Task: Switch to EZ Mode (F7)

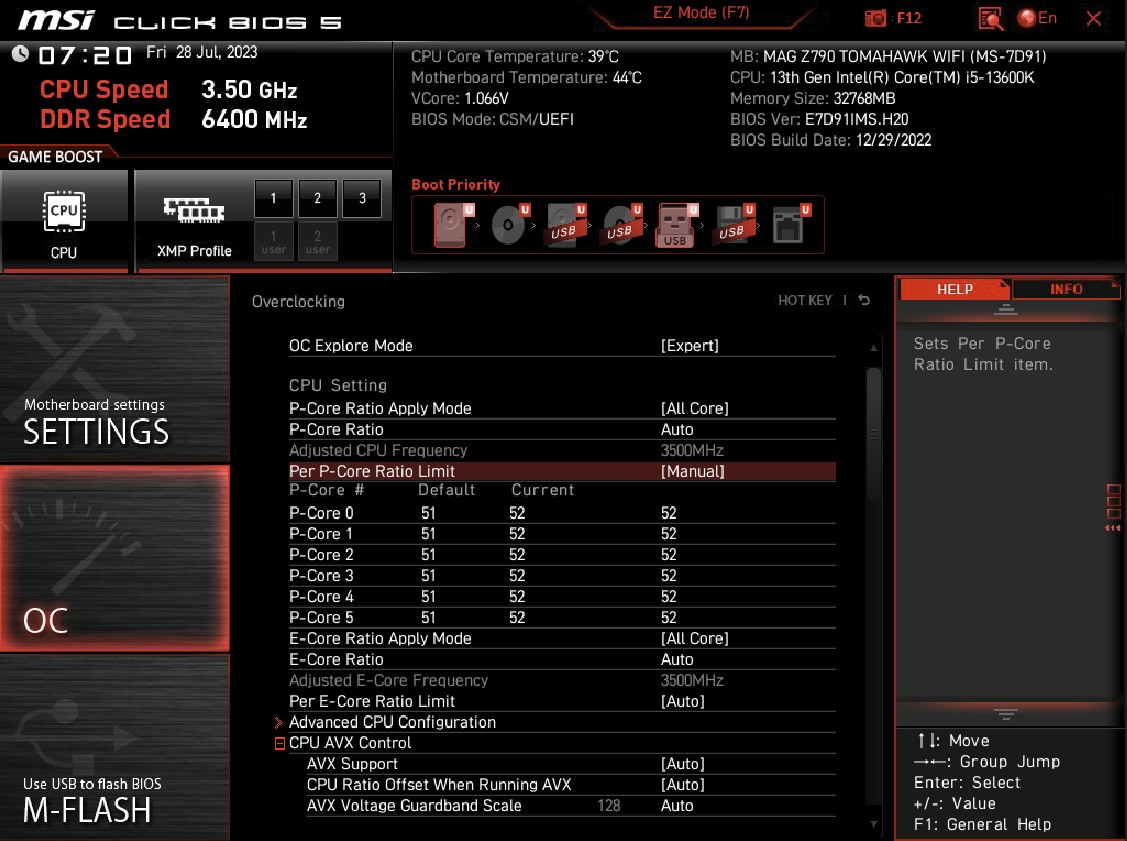Action: [x=701, y=13]
